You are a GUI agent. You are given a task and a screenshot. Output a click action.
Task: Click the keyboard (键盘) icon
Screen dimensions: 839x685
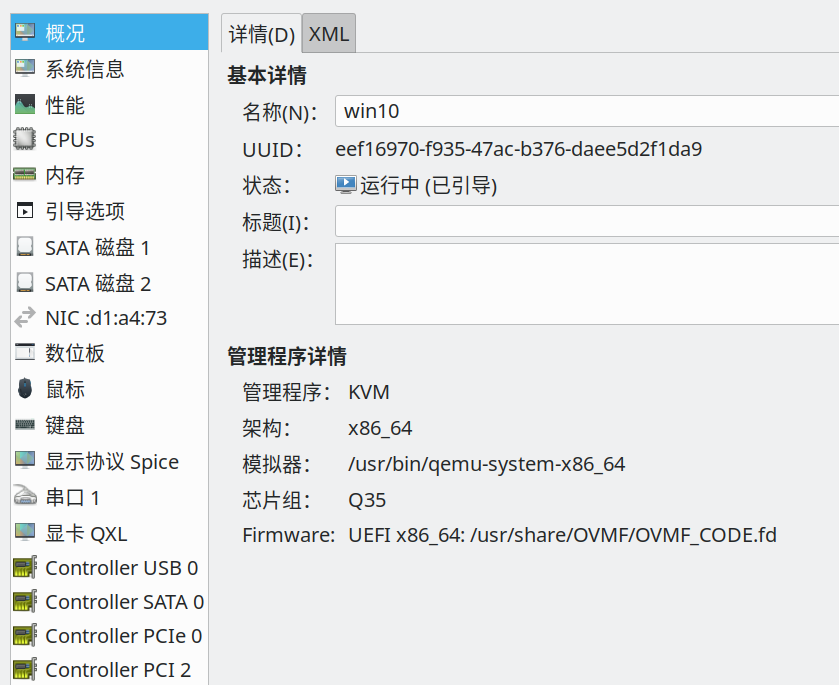click(25, 426)
